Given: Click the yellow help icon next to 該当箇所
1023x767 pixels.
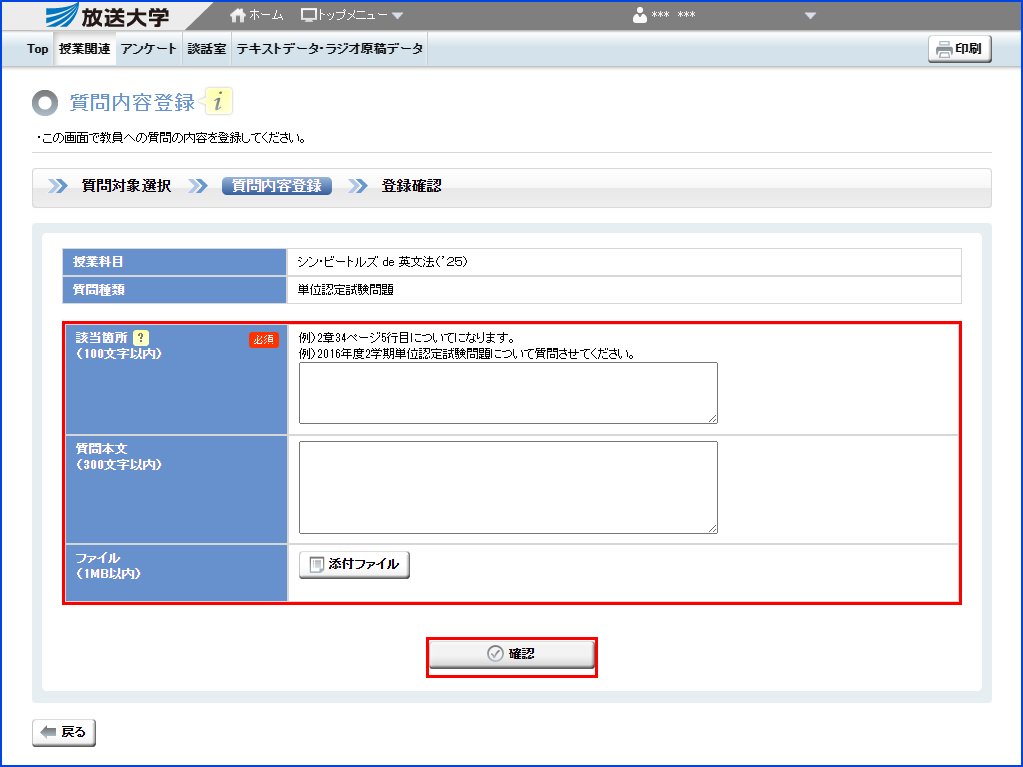Looking at the screenshot, I should point(140,337).
